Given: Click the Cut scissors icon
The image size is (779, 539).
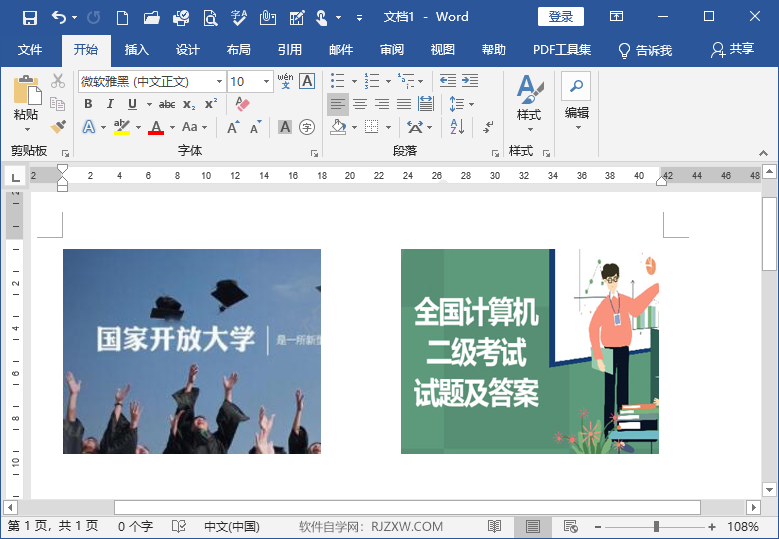Looking at the screenshot, I should 58,81.
